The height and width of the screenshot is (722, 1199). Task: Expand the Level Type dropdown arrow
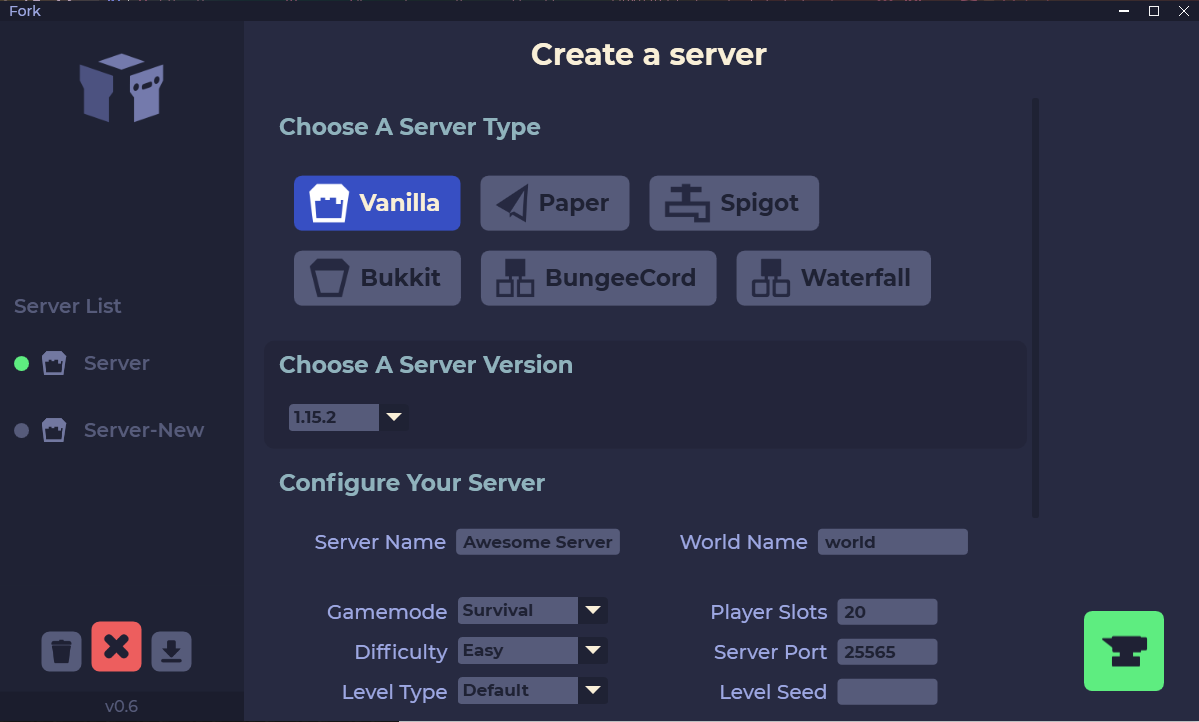click(593, 690)
